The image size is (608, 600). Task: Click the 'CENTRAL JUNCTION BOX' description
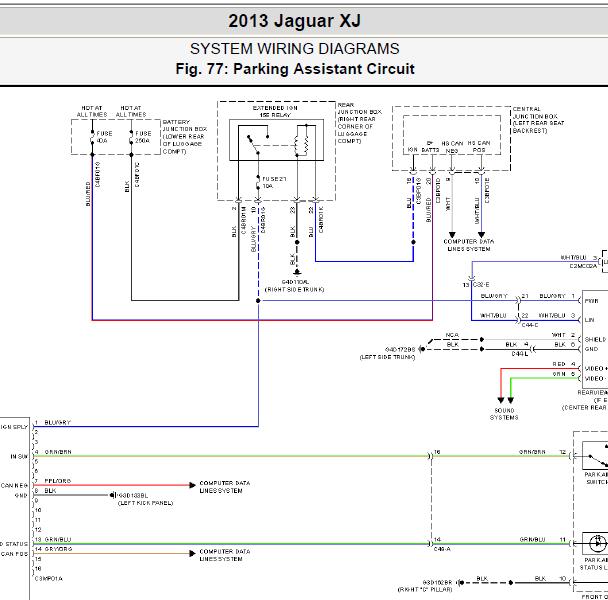coord(538,120)
